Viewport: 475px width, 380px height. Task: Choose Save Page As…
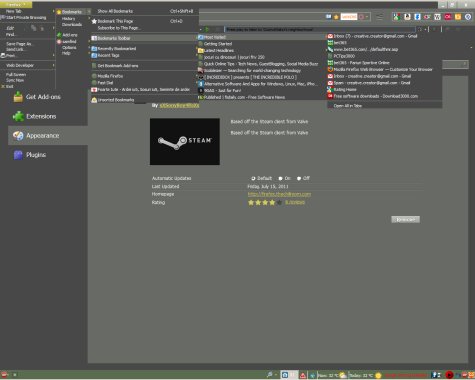tap(19, 44)
